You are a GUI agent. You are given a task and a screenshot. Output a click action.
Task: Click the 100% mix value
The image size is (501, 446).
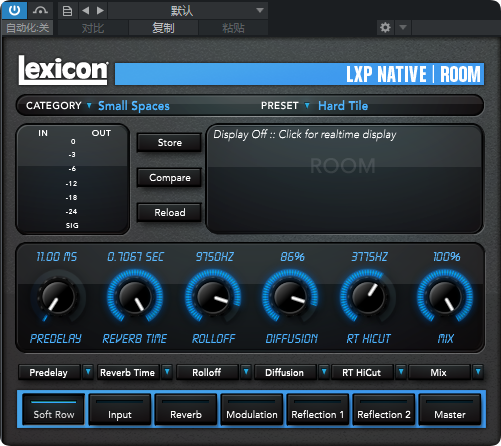point(447,257)
